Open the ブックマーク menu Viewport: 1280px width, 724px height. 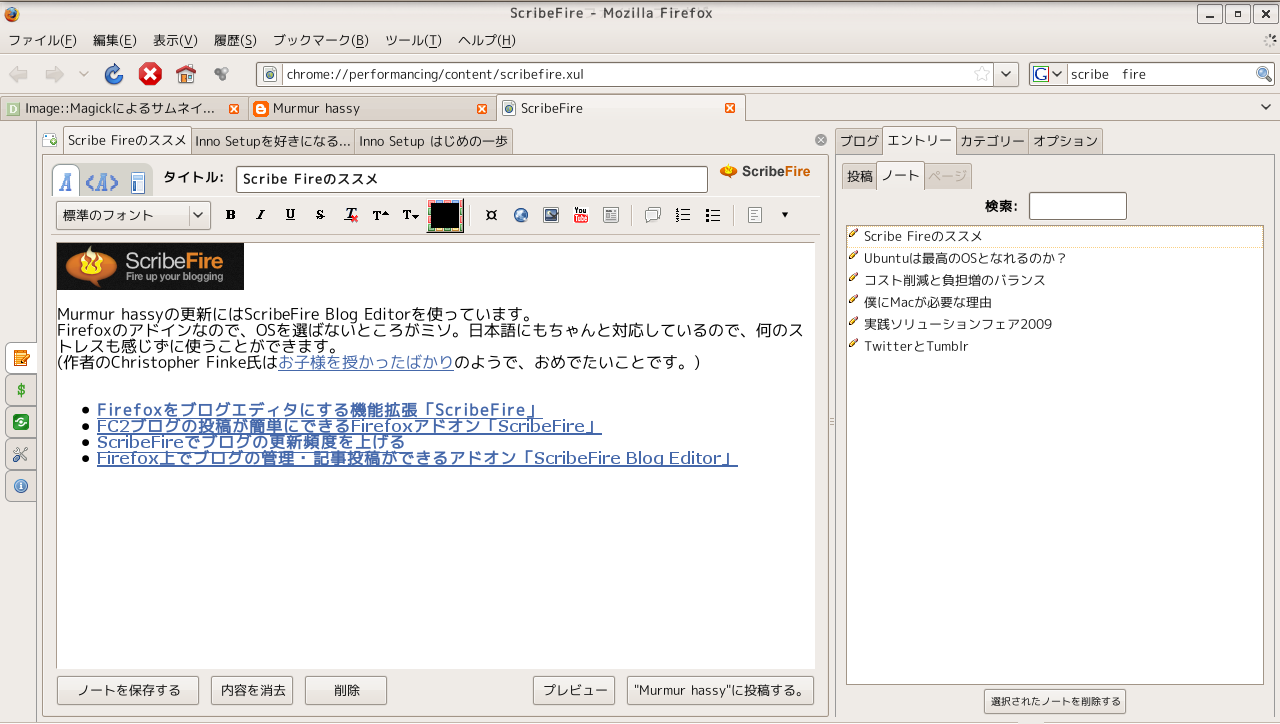[321, 41]
